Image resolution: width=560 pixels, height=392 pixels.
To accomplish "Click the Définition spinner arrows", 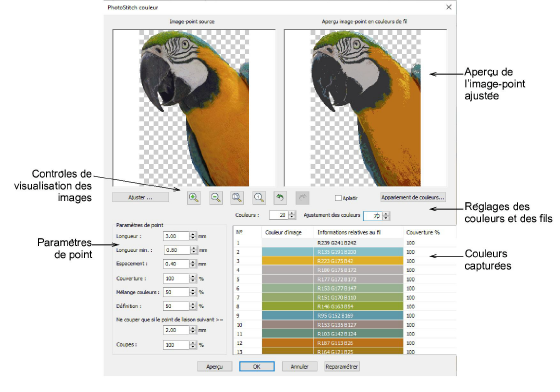I will coord(193,306).
